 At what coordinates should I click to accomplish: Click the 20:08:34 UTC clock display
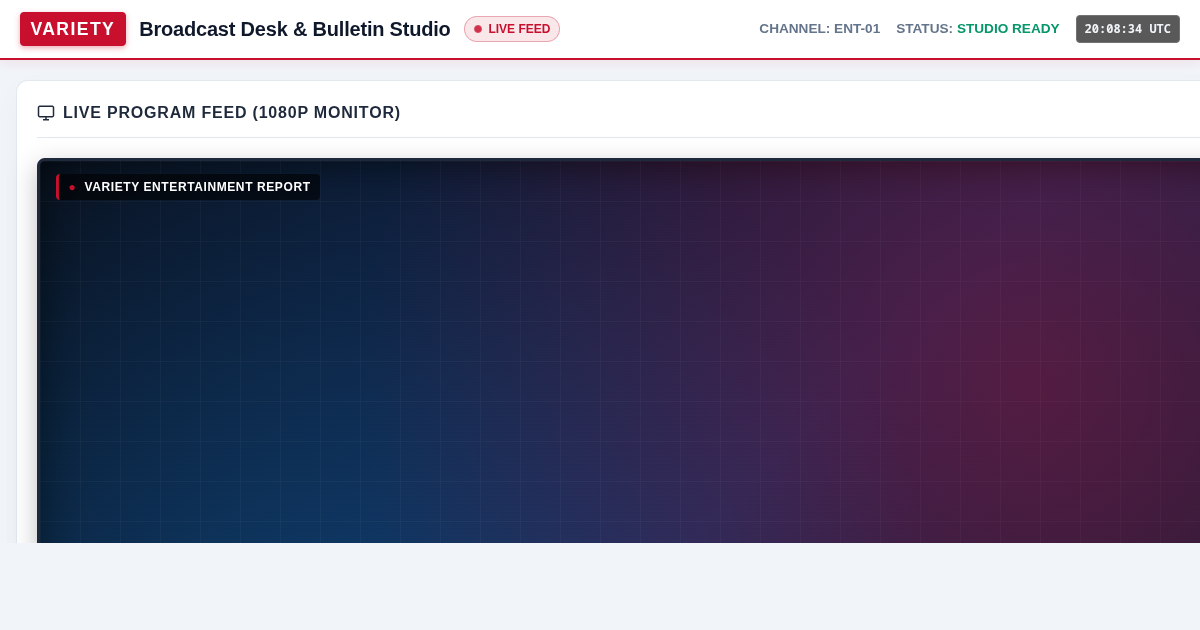(1128, 29)
